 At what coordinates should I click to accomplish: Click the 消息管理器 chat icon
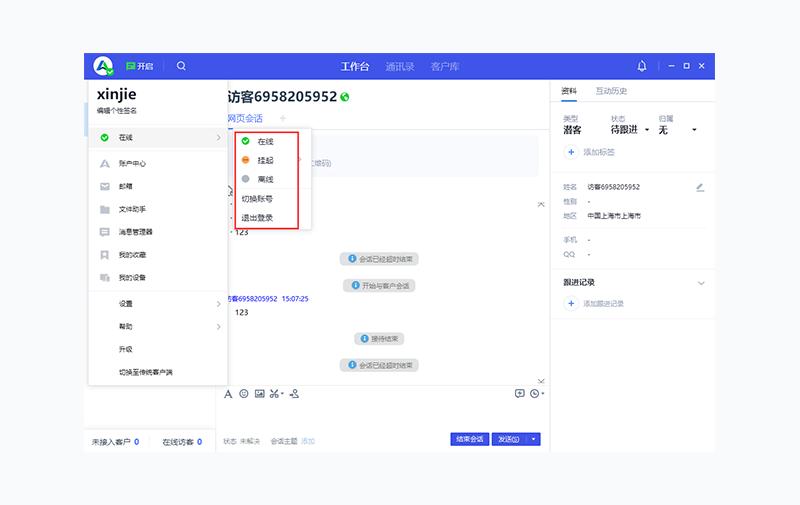click(105, 232)
